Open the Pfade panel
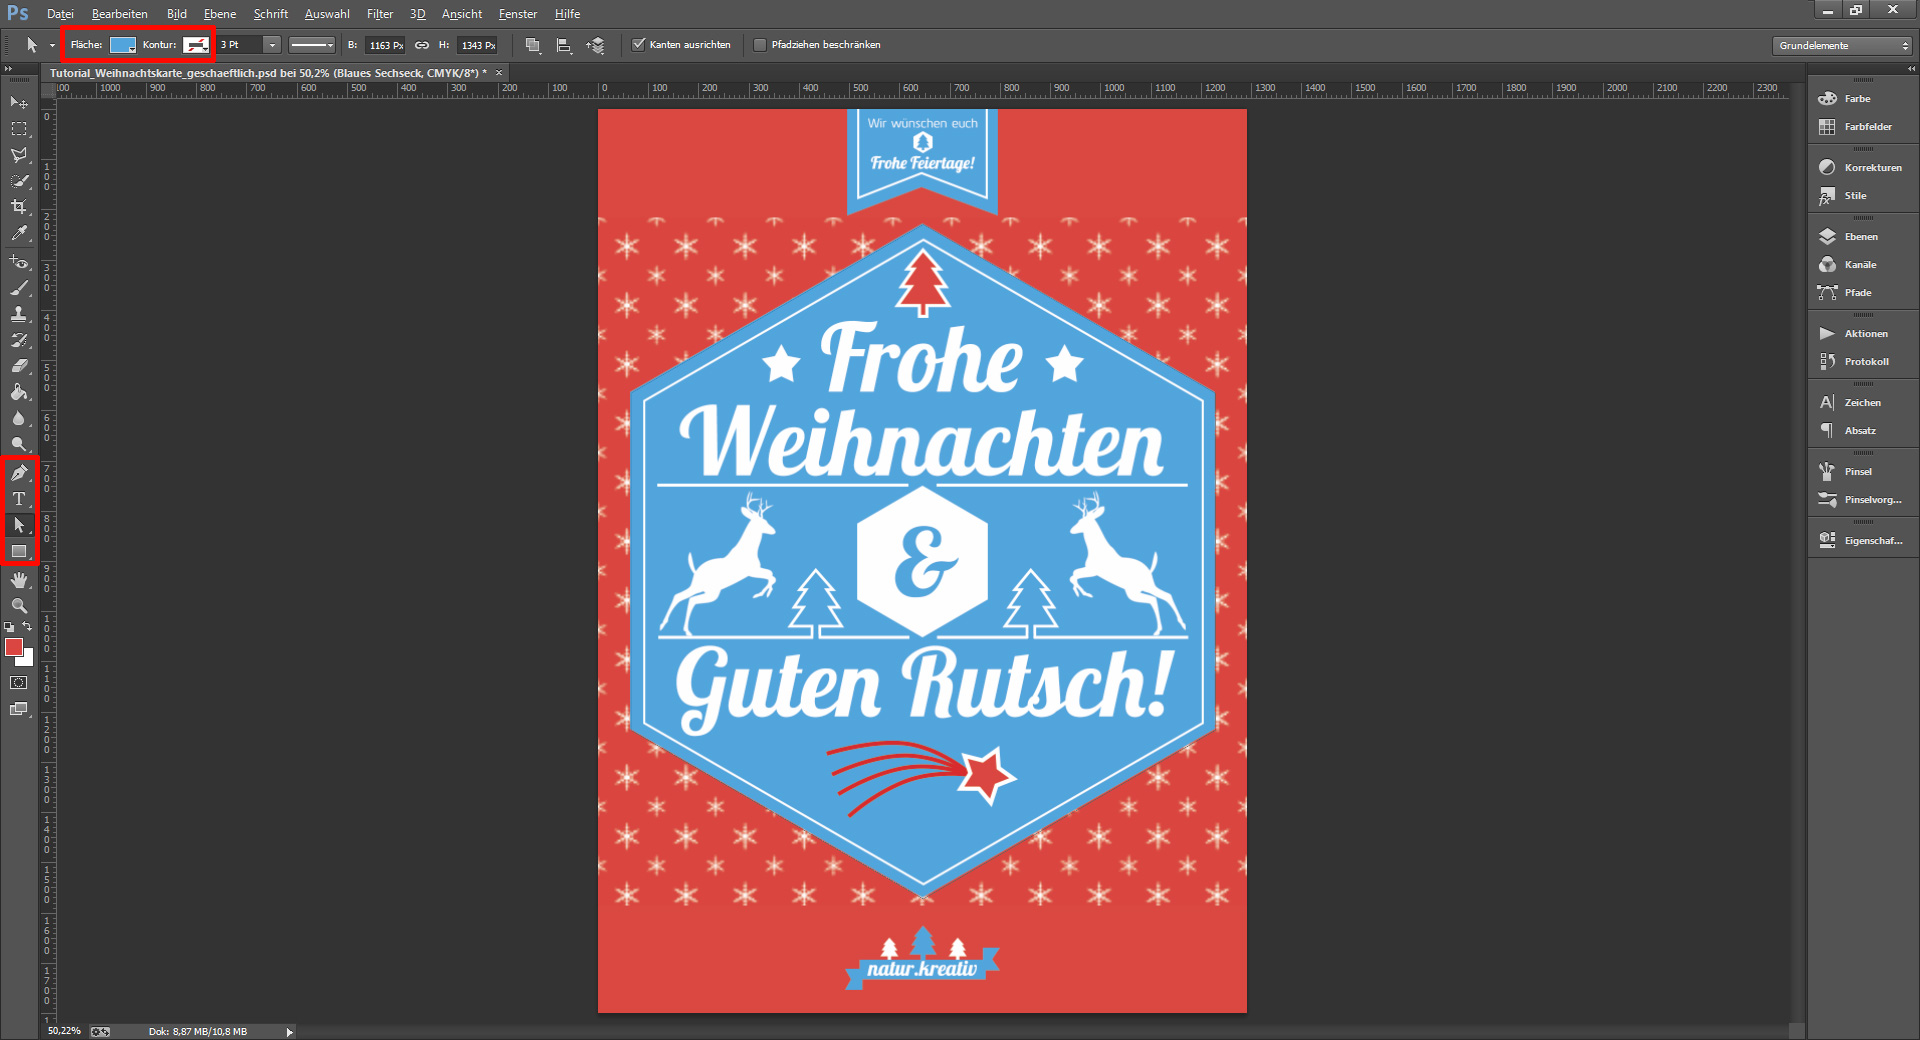This screenshot has width=1920, height=1040. (x=1862, y=292)
